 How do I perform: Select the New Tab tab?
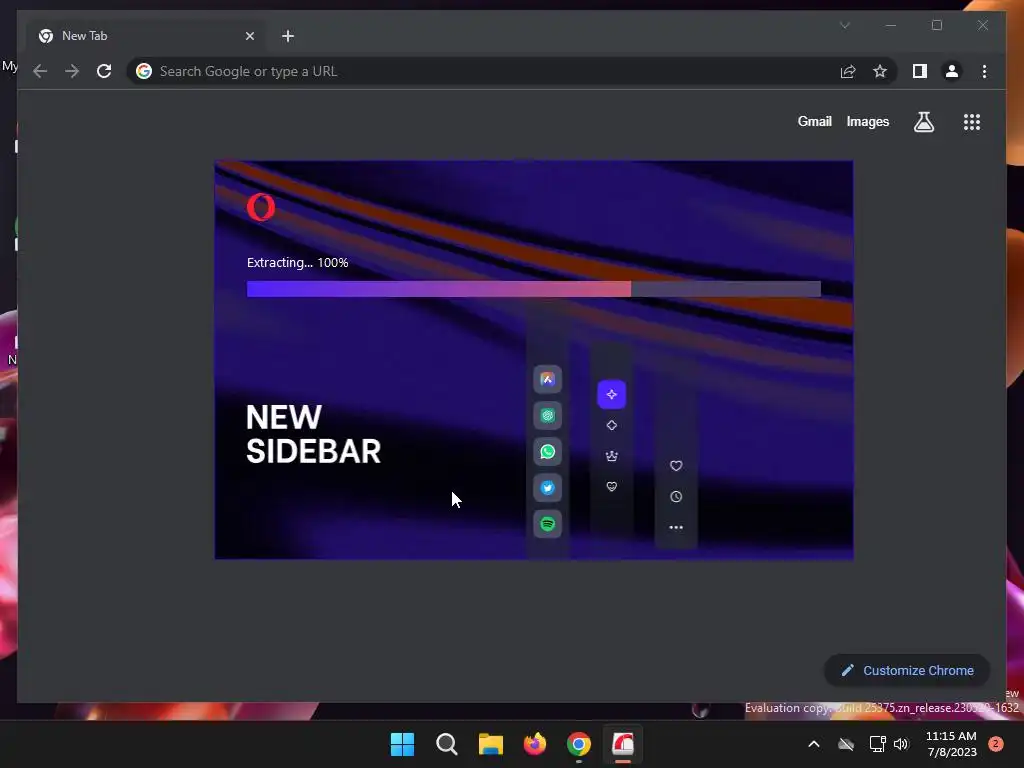coord(148,36)
